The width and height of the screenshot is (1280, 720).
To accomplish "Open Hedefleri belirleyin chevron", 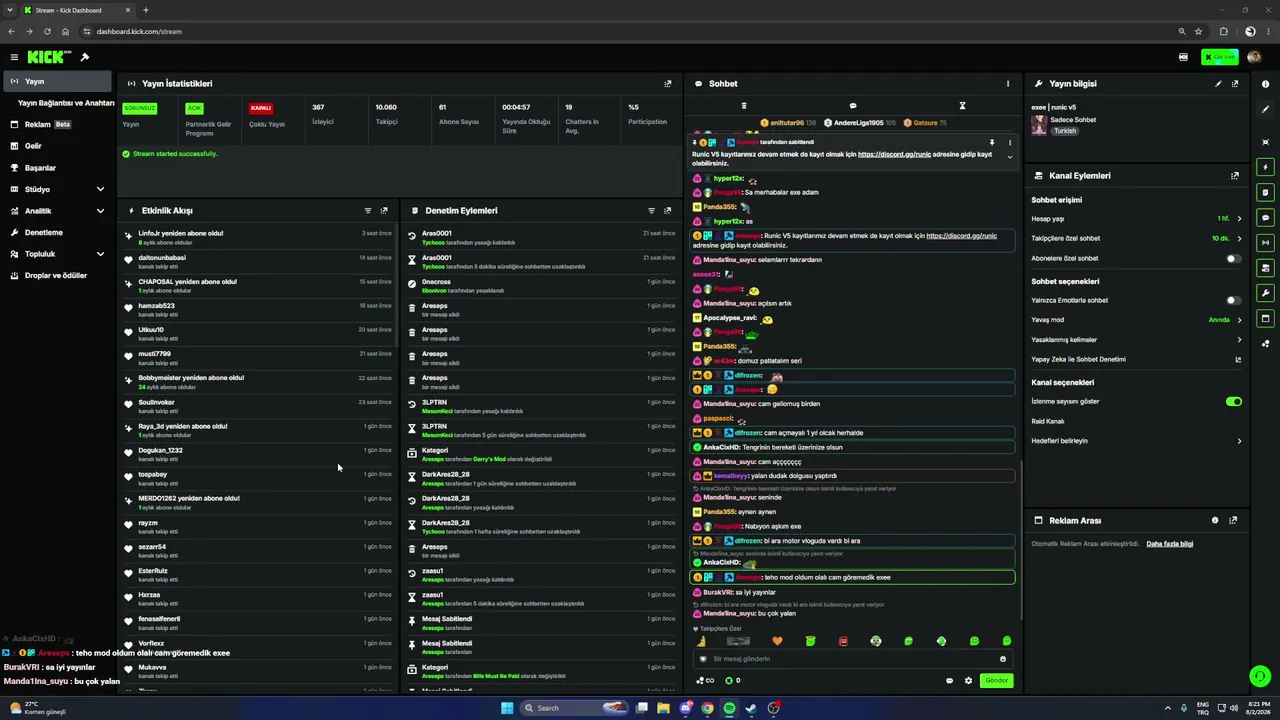I will [x=1239, y=441].
